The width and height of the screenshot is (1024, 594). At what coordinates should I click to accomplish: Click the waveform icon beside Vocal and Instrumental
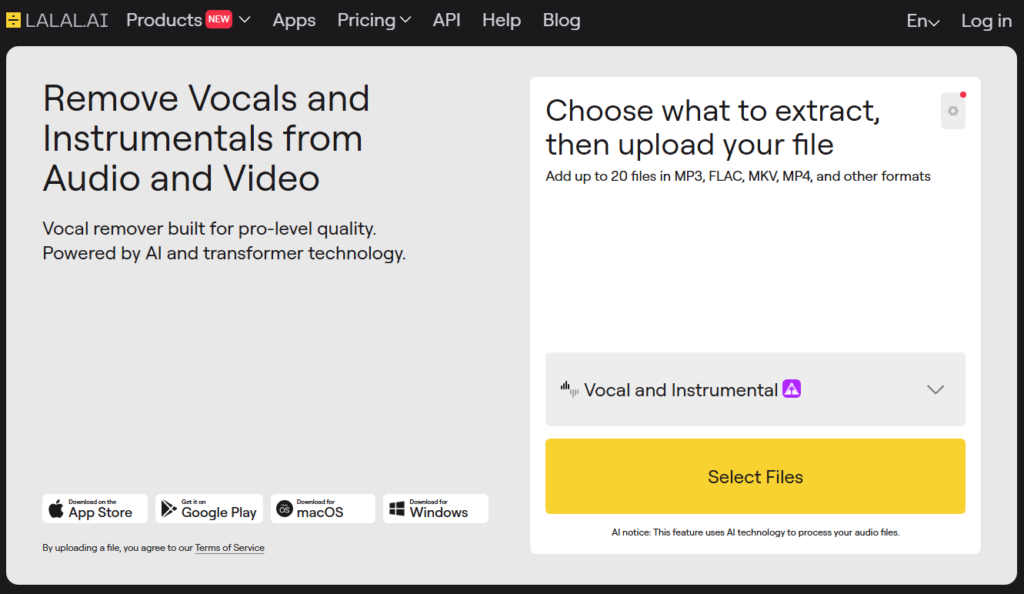(x=569, y=390)
